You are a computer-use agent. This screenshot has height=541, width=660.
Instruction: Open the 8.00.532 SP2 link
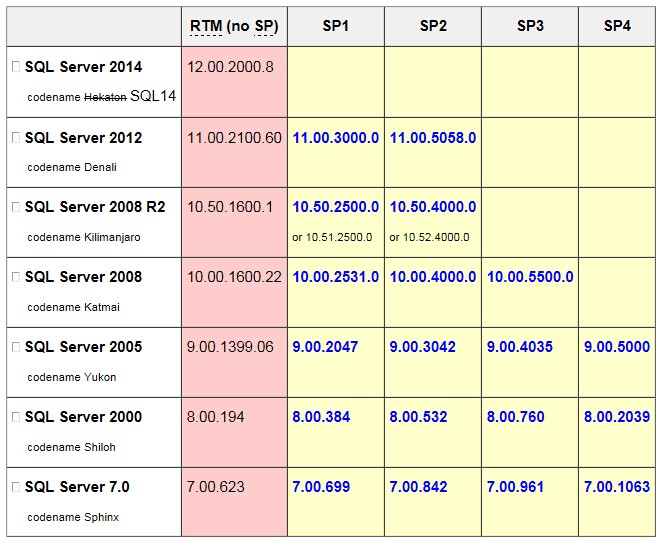point(418,417)
